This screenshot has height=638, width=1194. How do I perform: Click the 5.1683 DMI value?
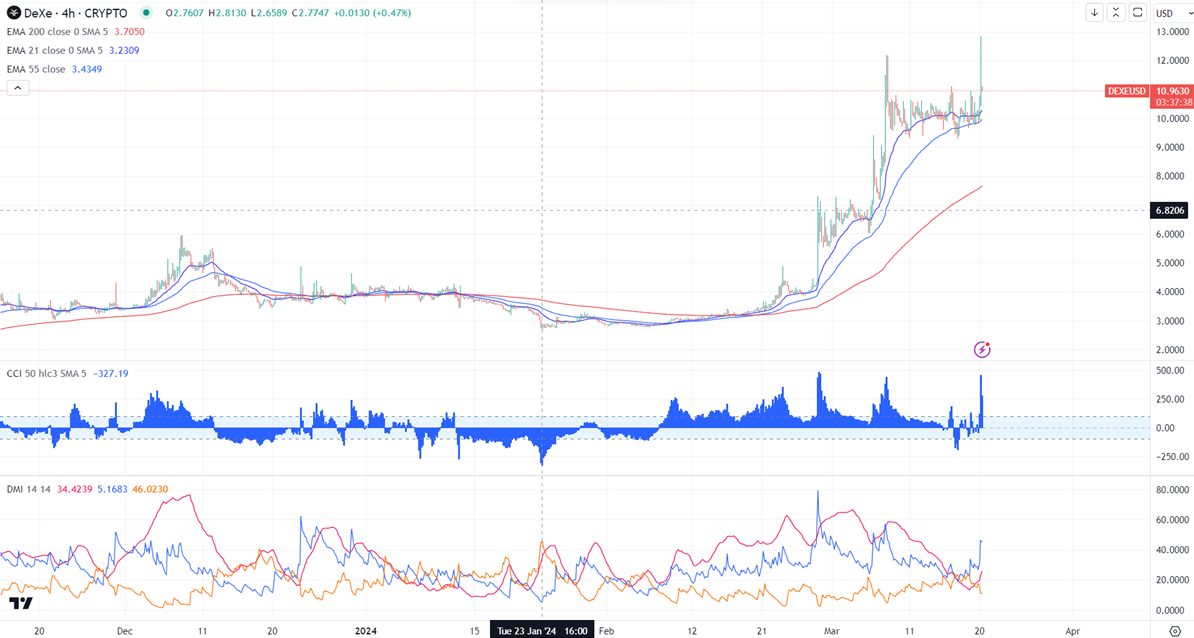click(113, 490)
